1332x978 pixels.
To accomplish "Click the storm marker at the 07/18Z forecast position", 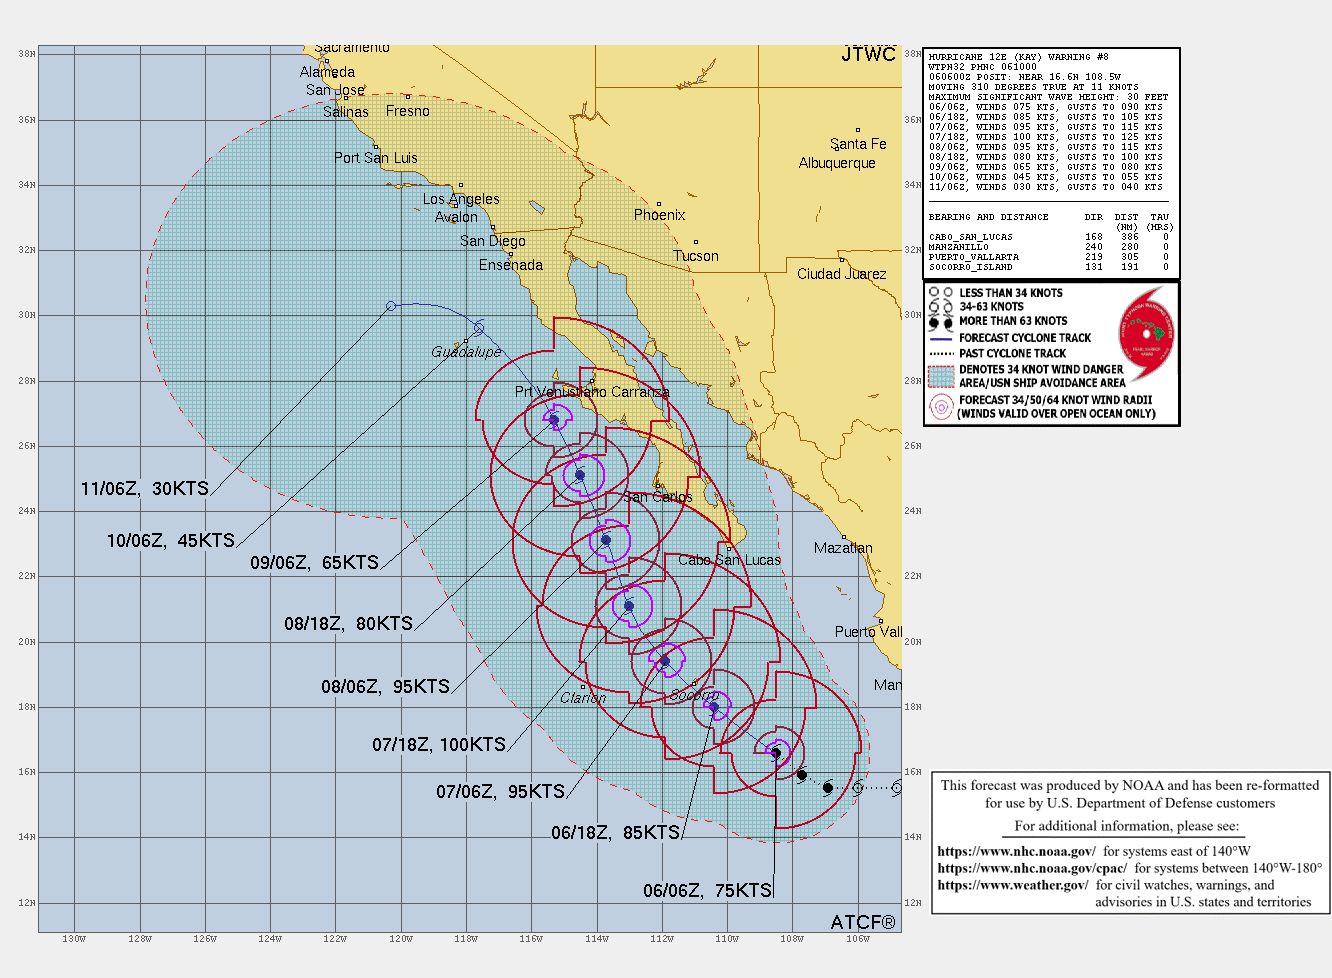I will (629, 606).
